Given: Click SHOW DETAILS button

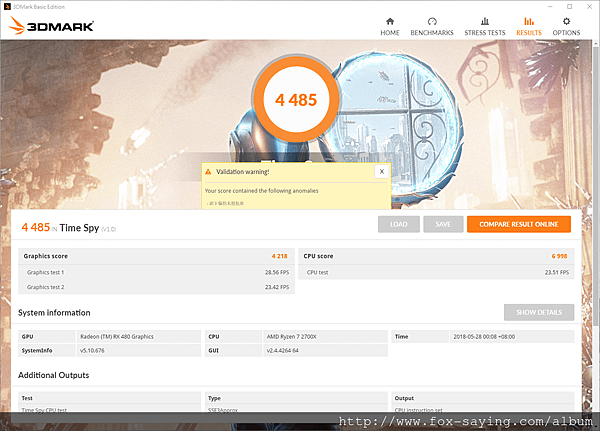Looking at the screenshot, I should coord(539,312).
